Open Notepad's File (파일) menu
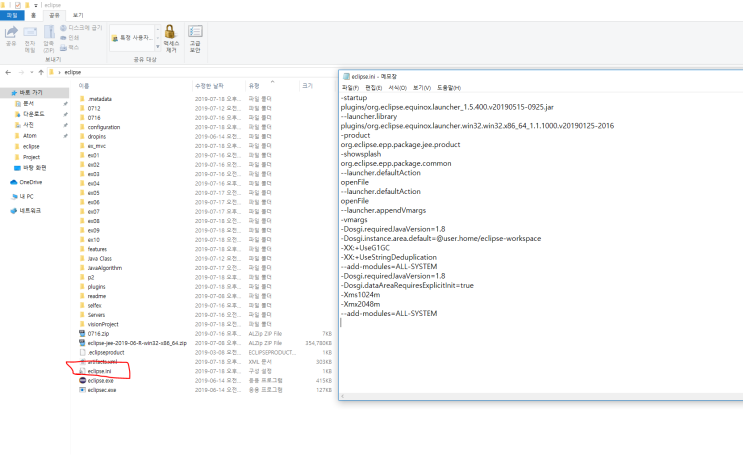 pos(350,88)
